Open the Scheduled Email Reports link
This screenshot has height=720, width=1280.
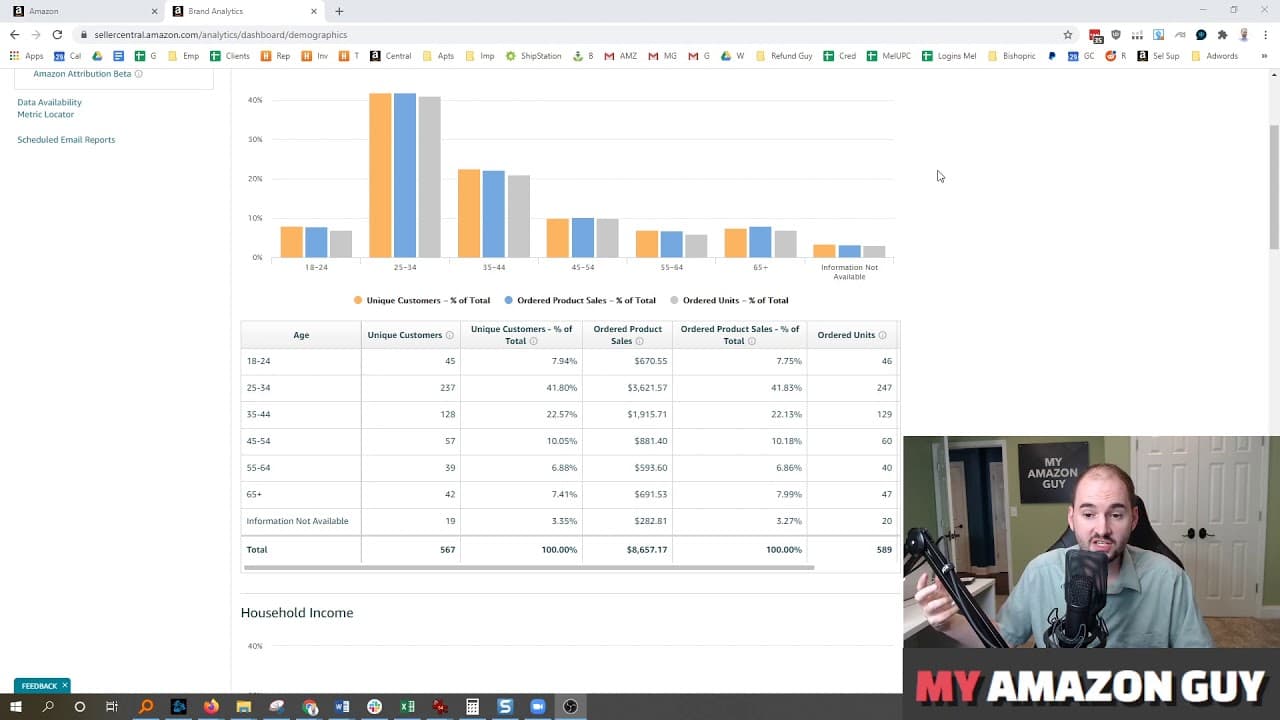coord(66,140)
